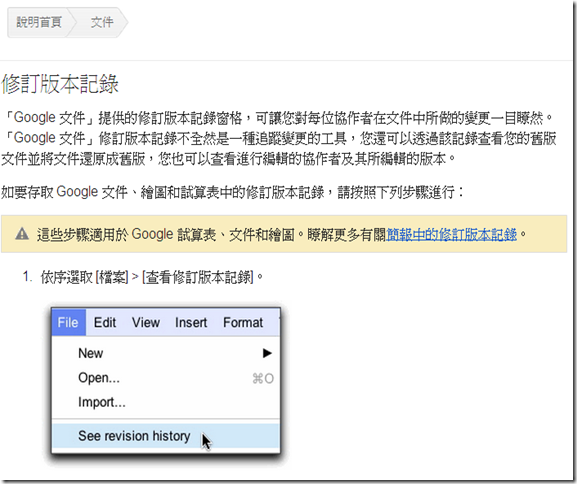Choose Import... from File menu

166,402
